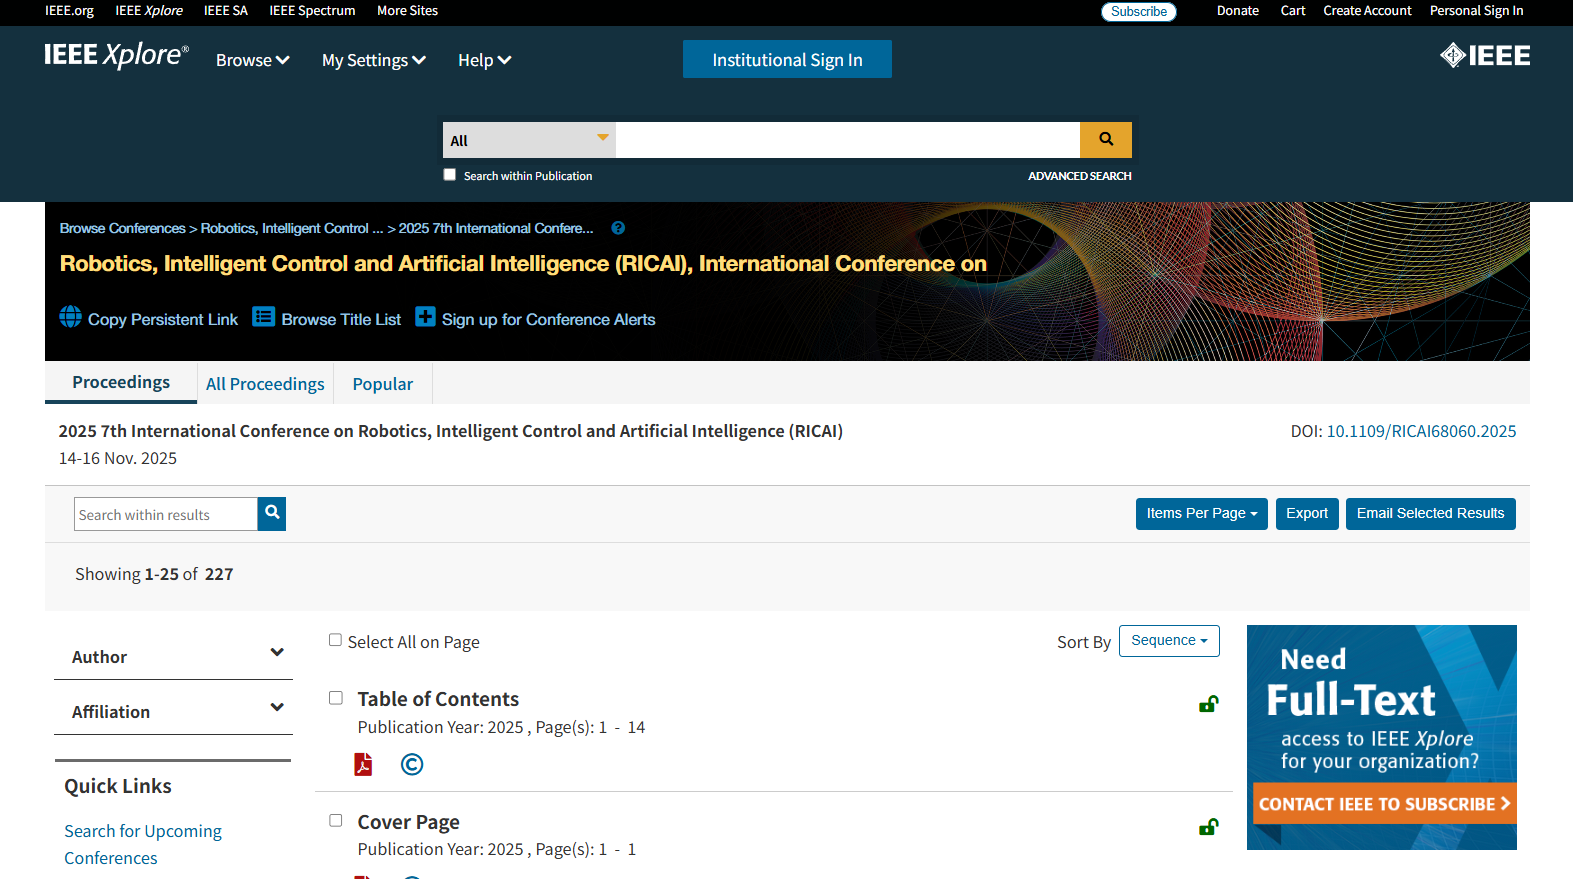Expand the Author filter
Image resolution: width=1573 pixels, height=879 pixels.
(x=174, y=656)
